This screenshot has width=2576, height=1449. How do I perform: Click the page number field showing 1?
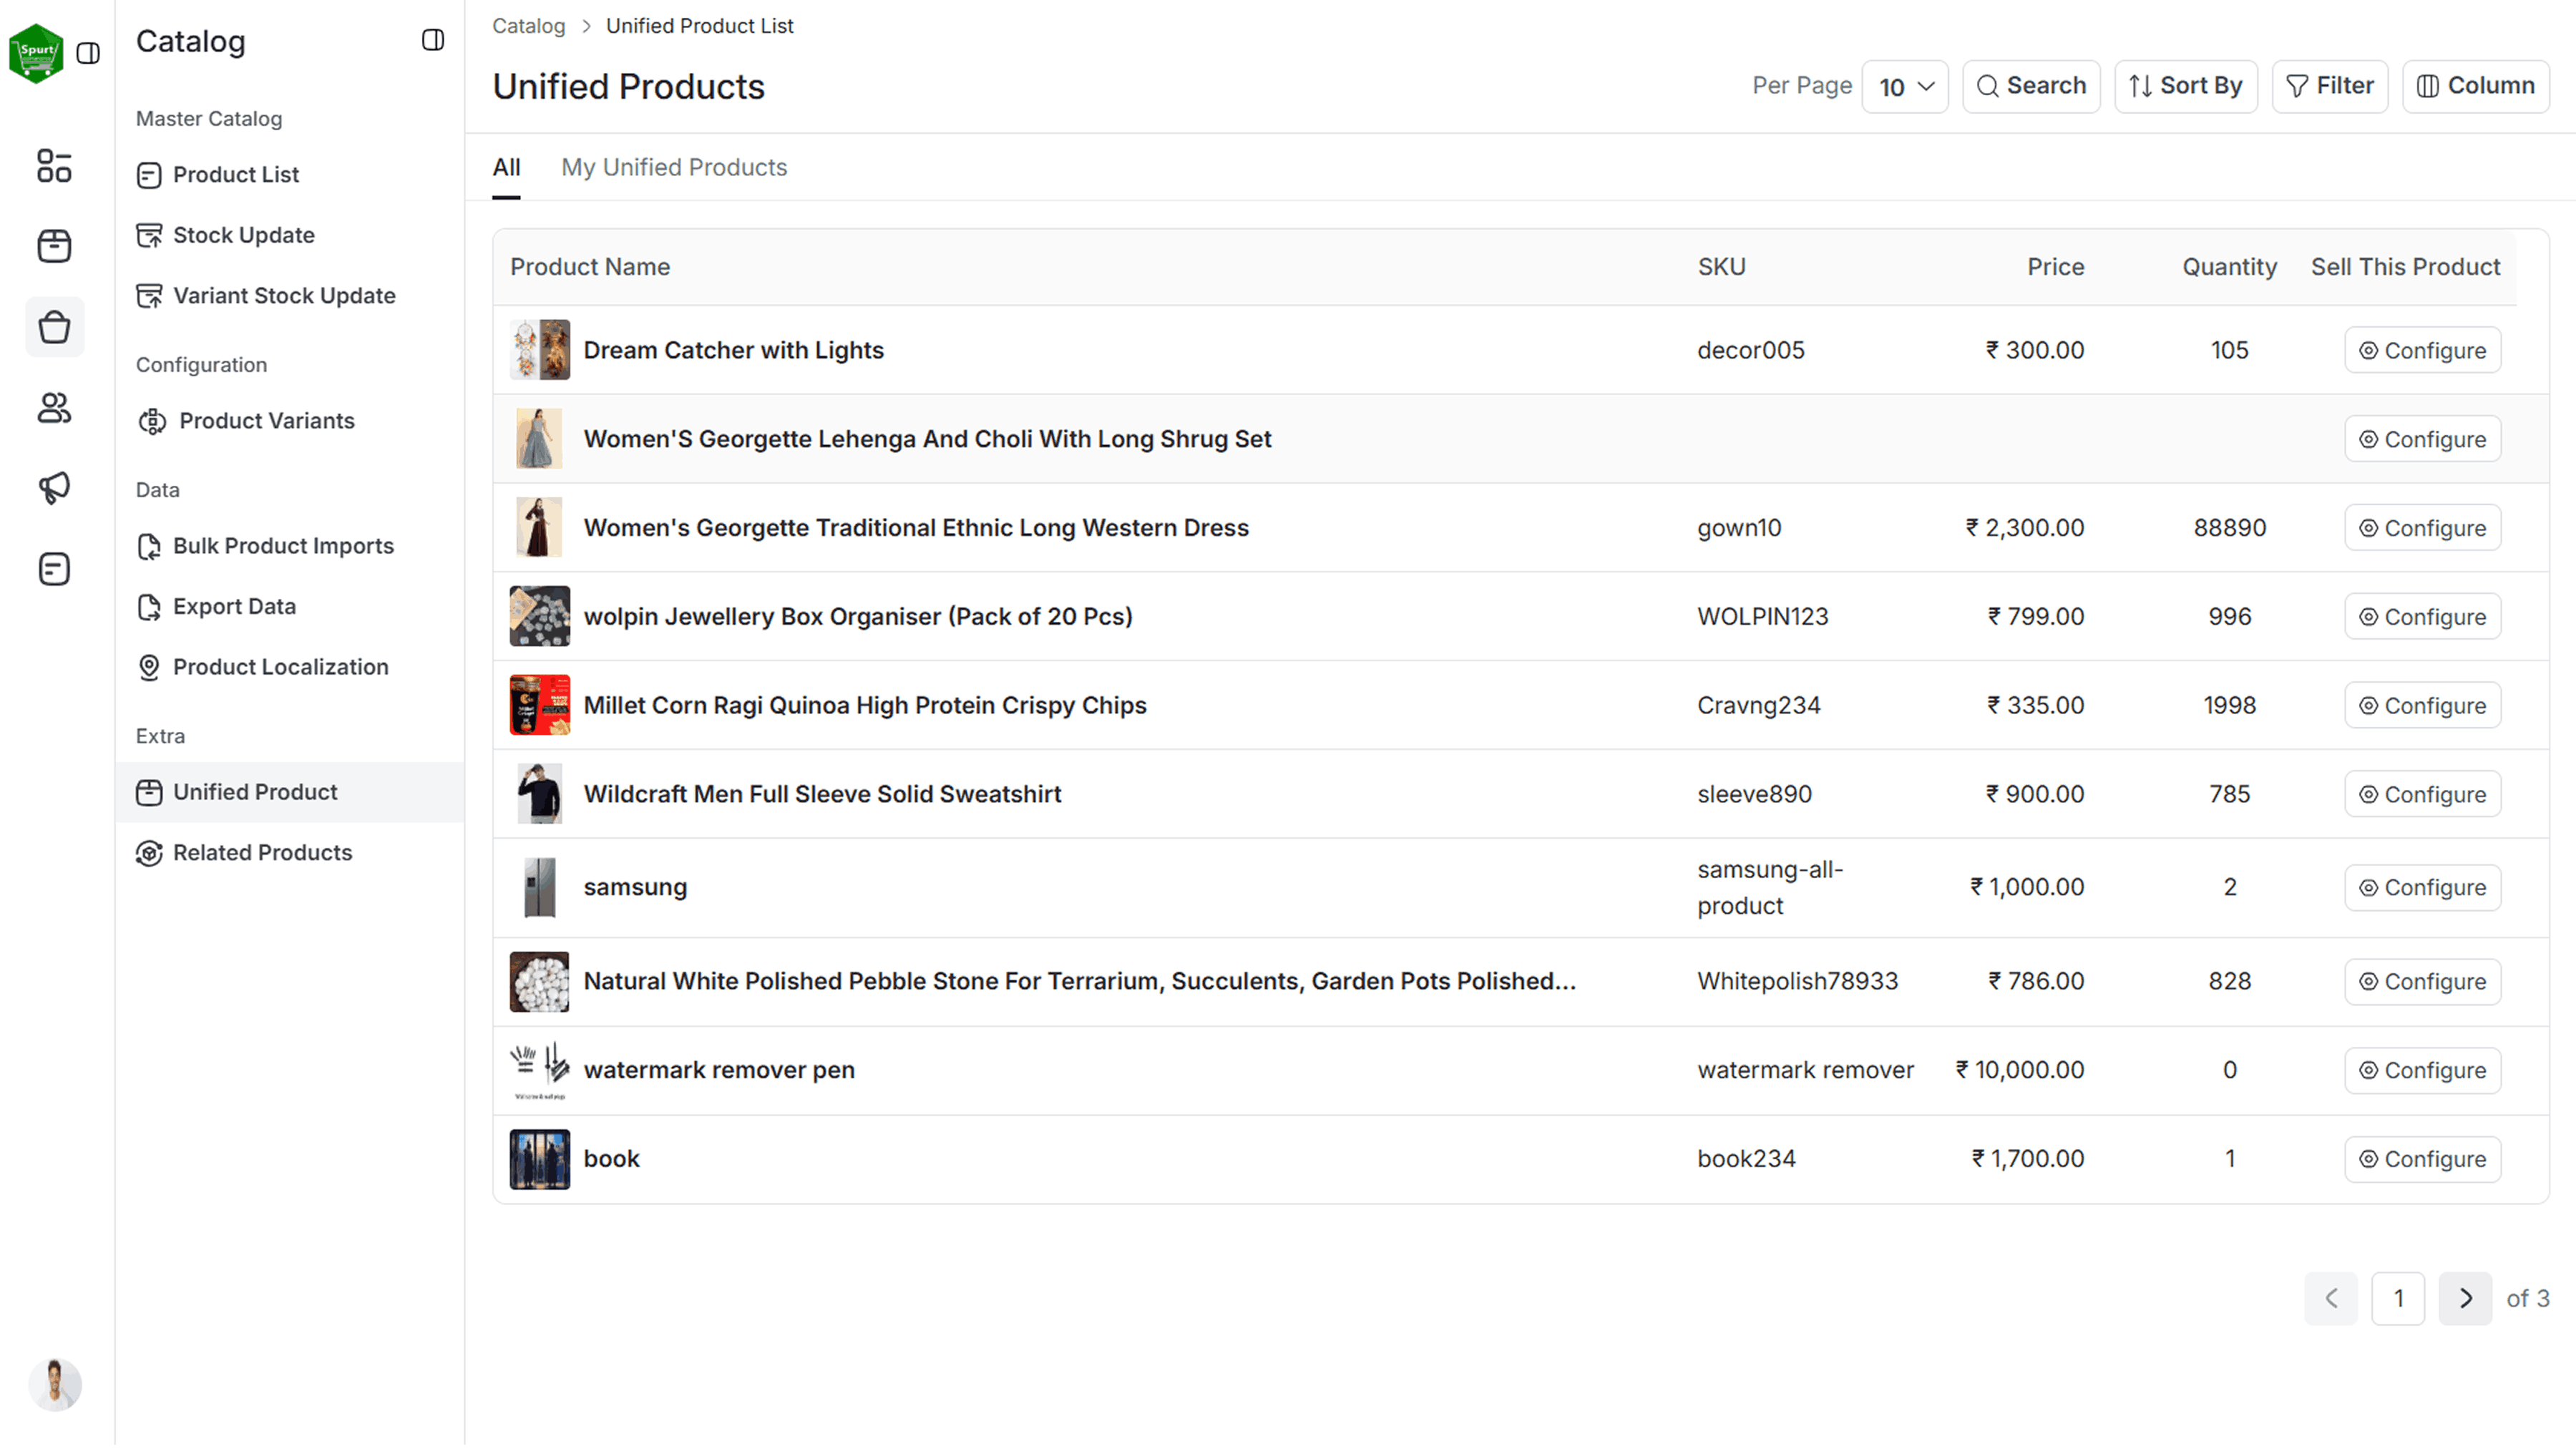coord(2398,1299)
